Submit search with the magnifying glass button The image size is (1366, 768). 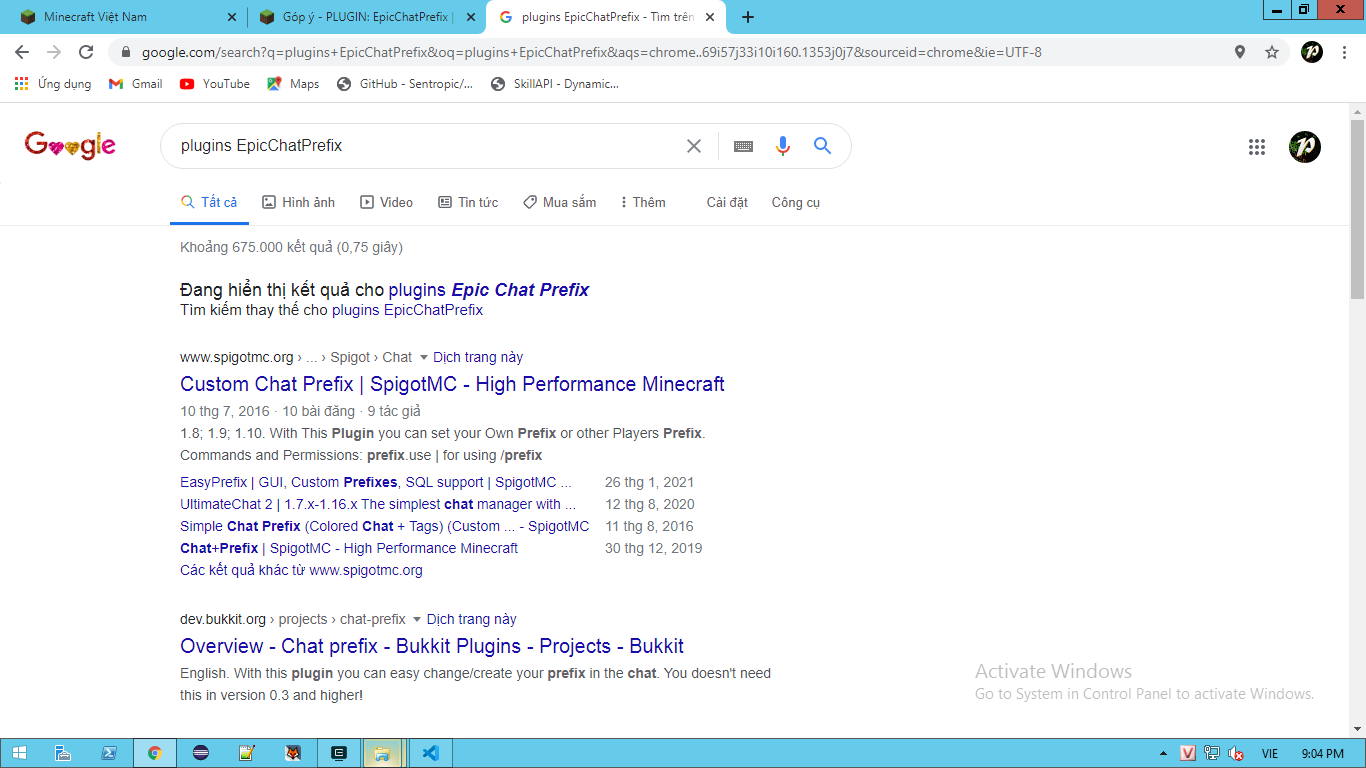(823, 146)
